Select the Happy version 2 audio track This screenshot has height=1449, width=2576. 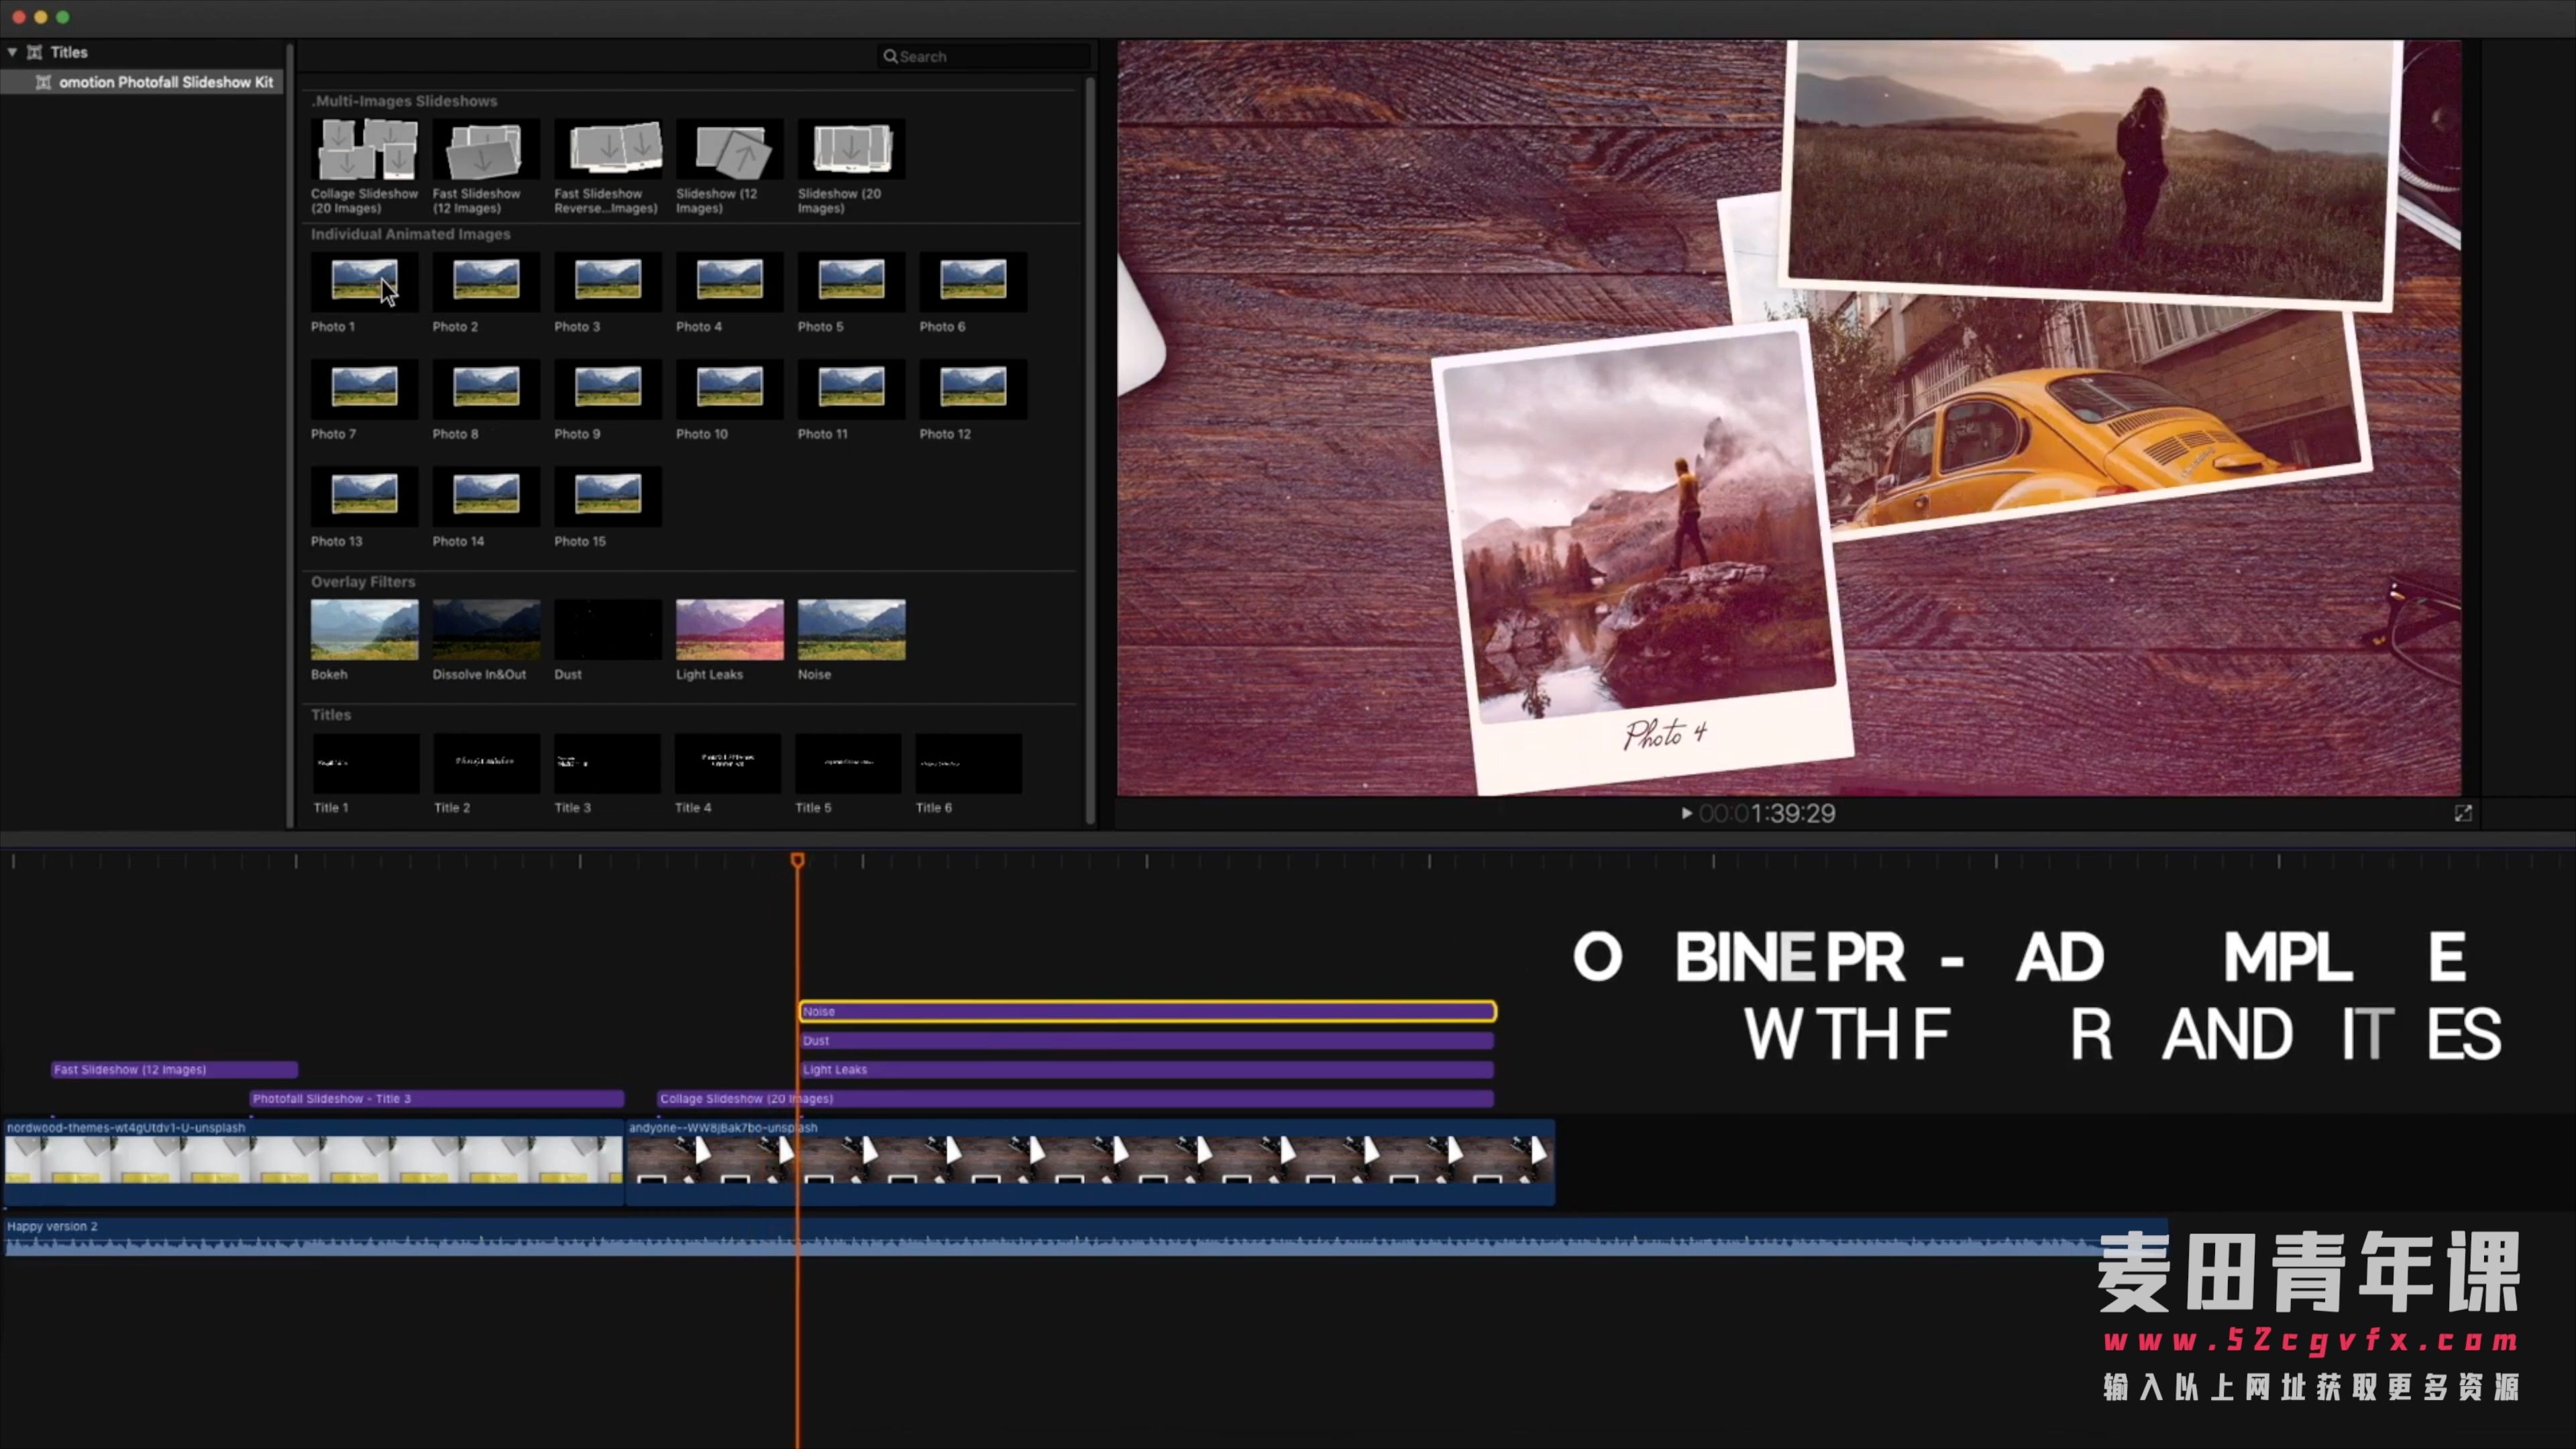1085,1236
